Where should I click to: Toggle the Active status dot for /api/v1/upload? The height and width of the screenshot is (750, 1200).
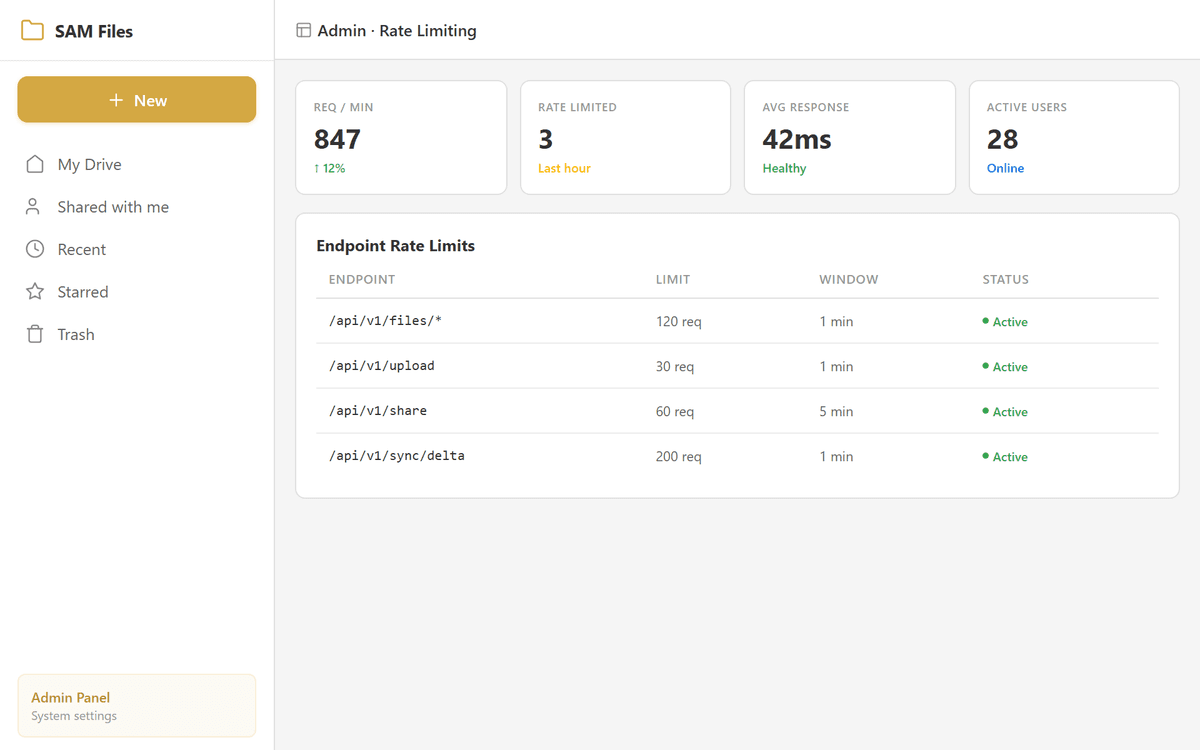(x=987, y=366)
